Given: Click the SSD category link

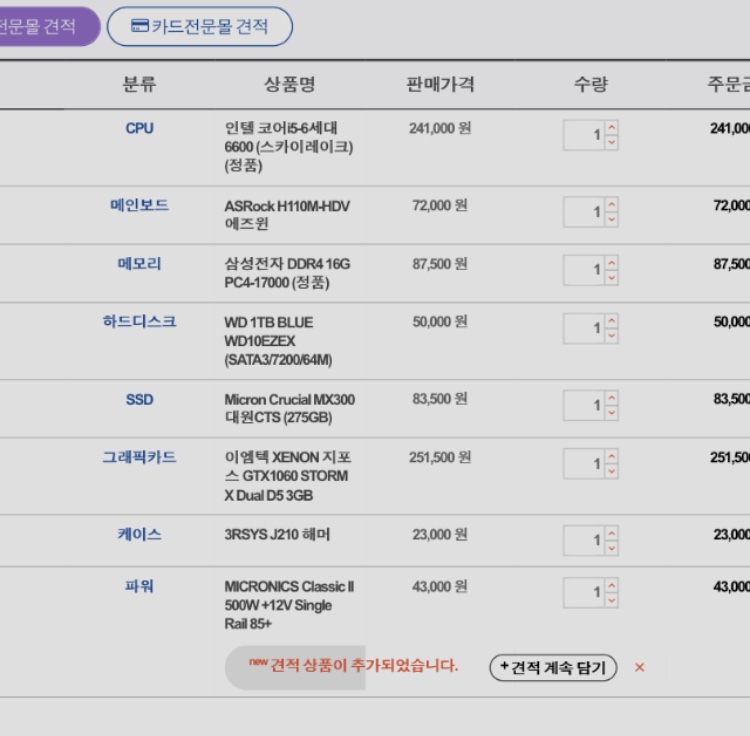Looking at the screenshot, I should click(x=140, y=399).
